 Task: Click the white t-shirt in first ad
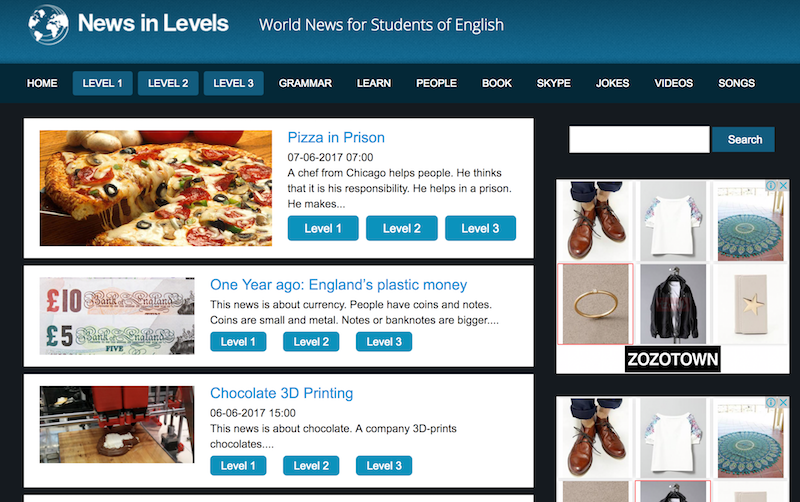click(673, 220)
